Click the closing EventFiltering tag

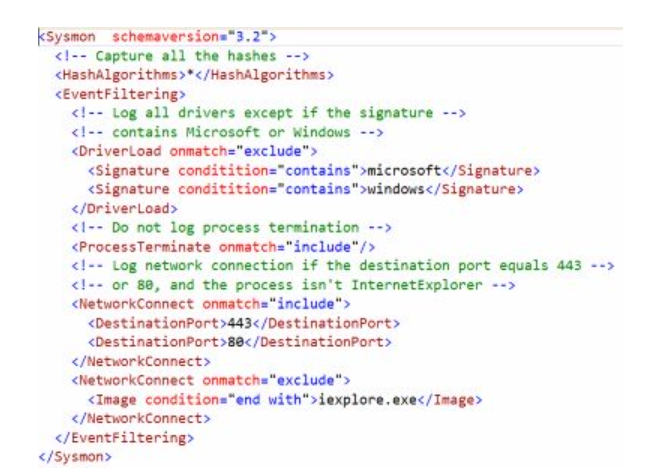[x=124, y=438]
